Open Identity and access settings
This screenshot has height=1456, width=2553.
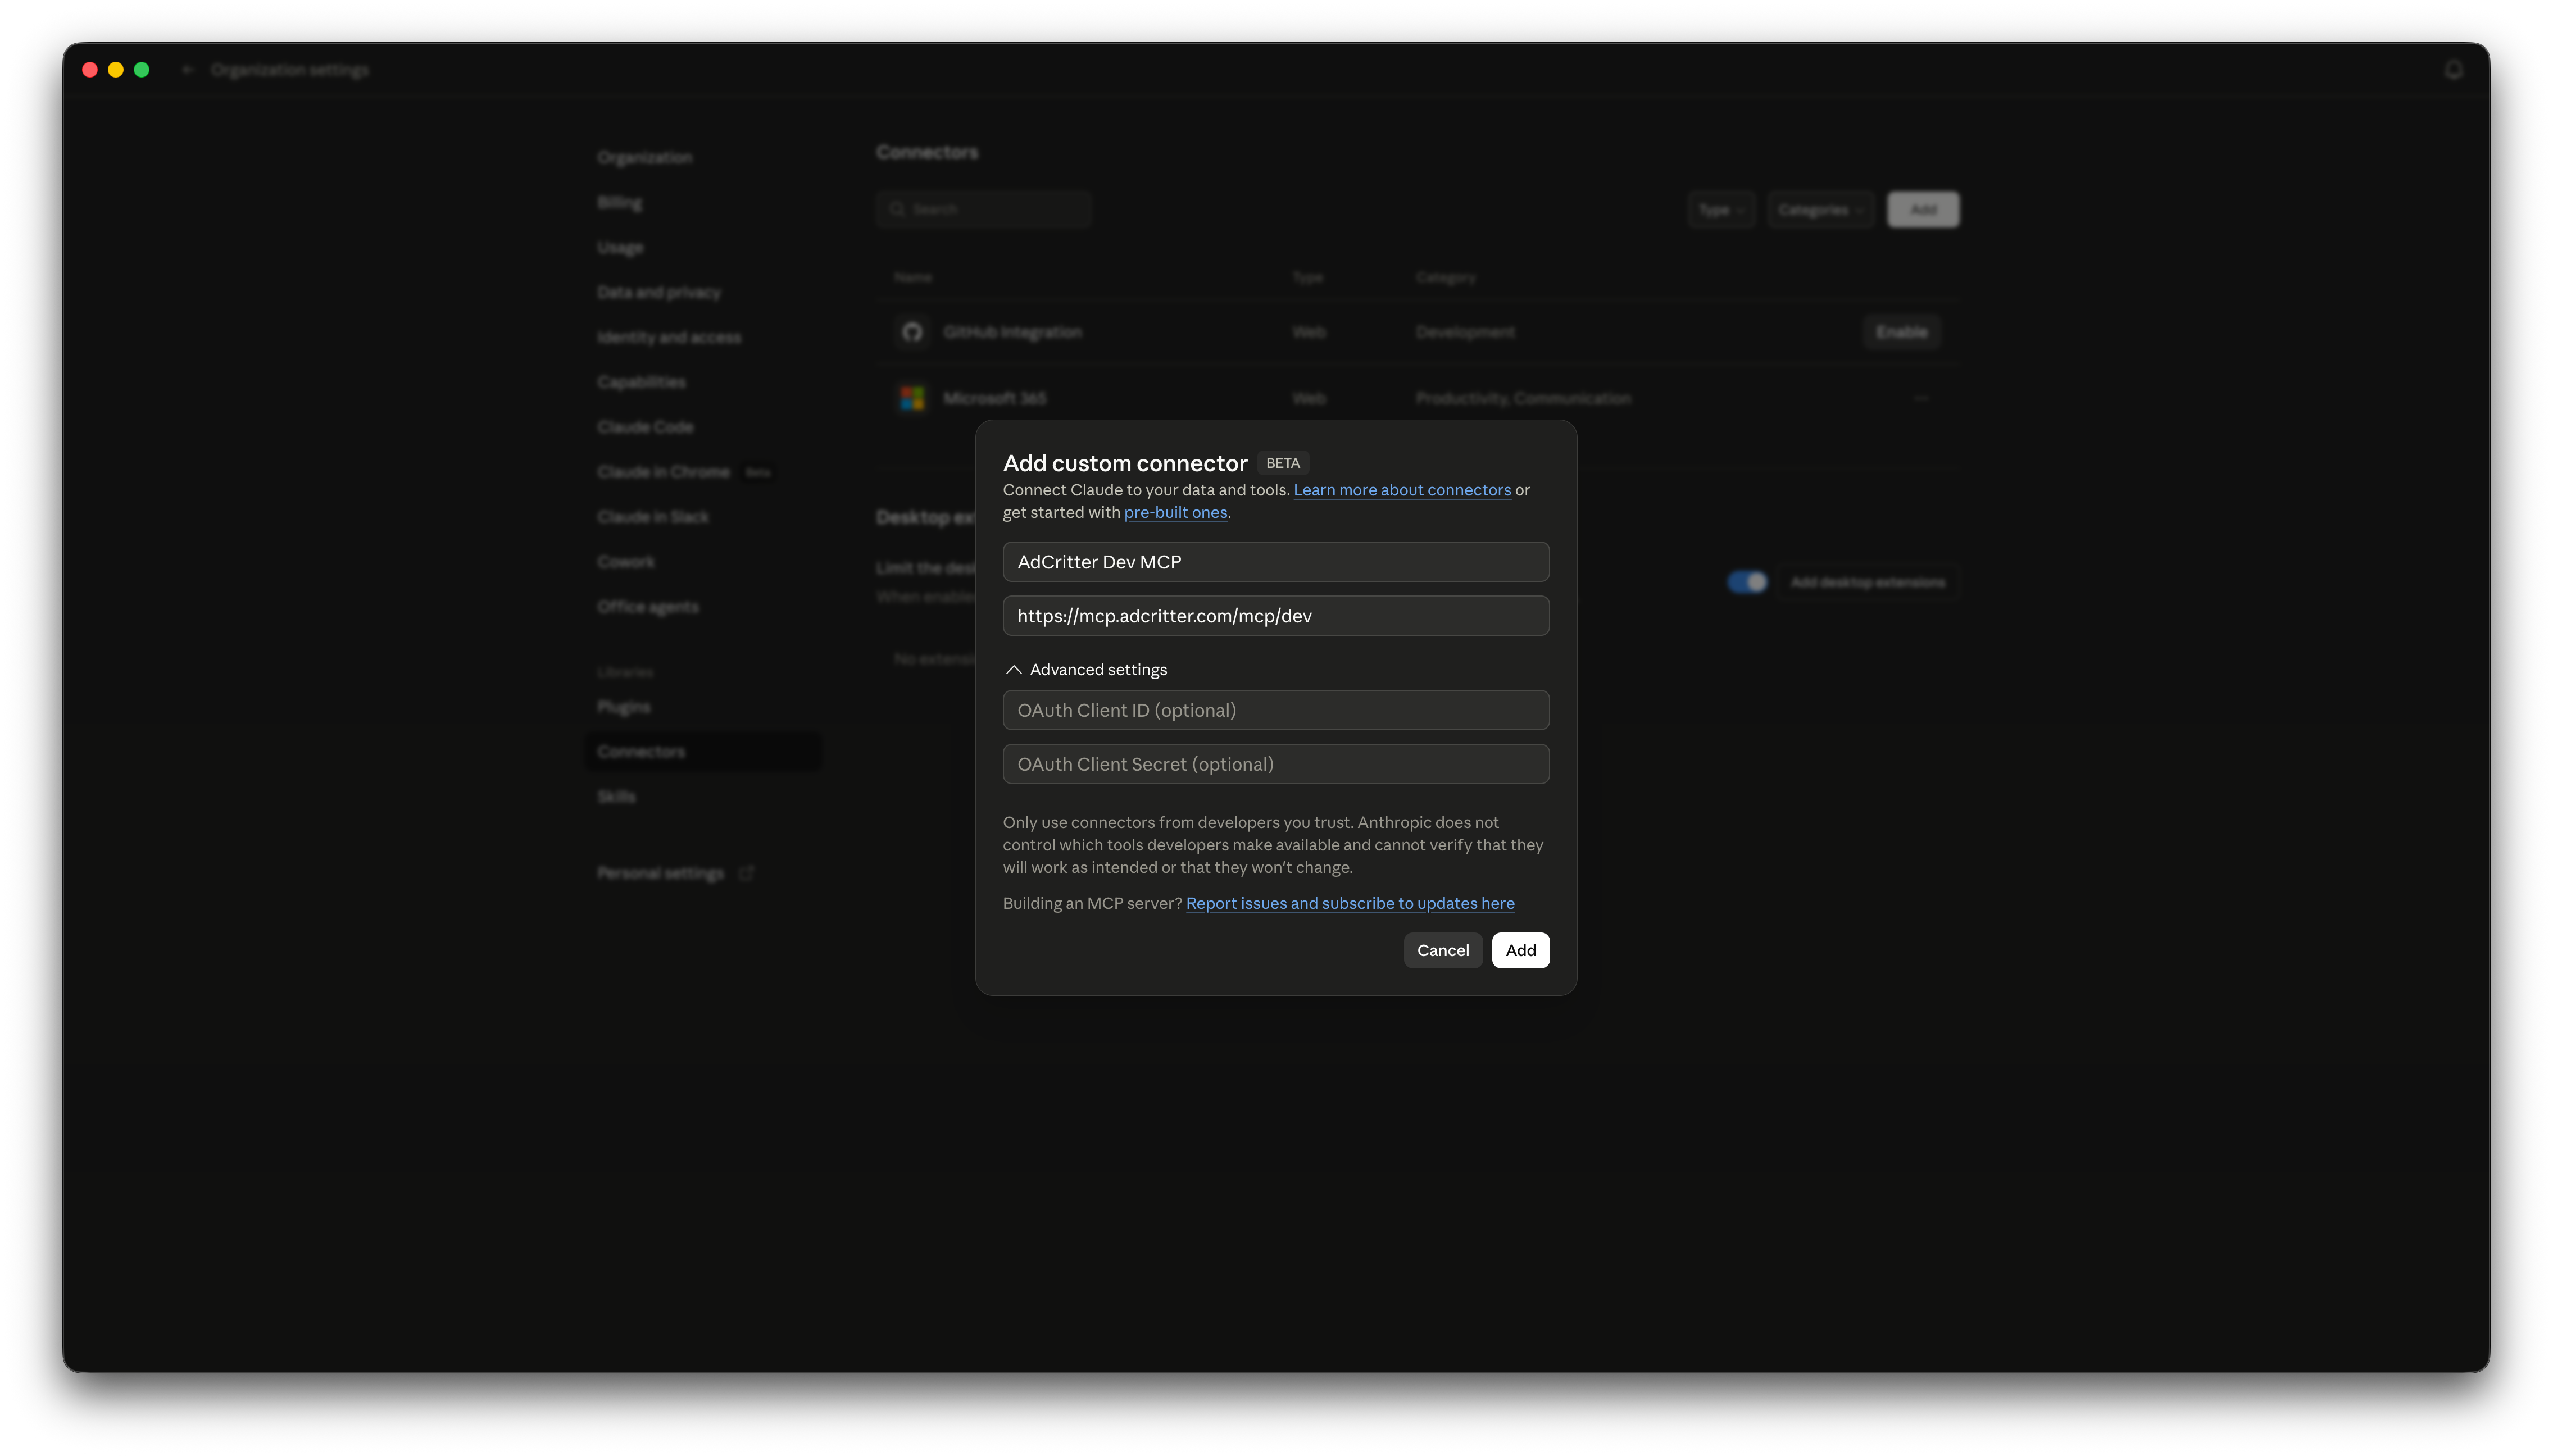tap(669, 337)
